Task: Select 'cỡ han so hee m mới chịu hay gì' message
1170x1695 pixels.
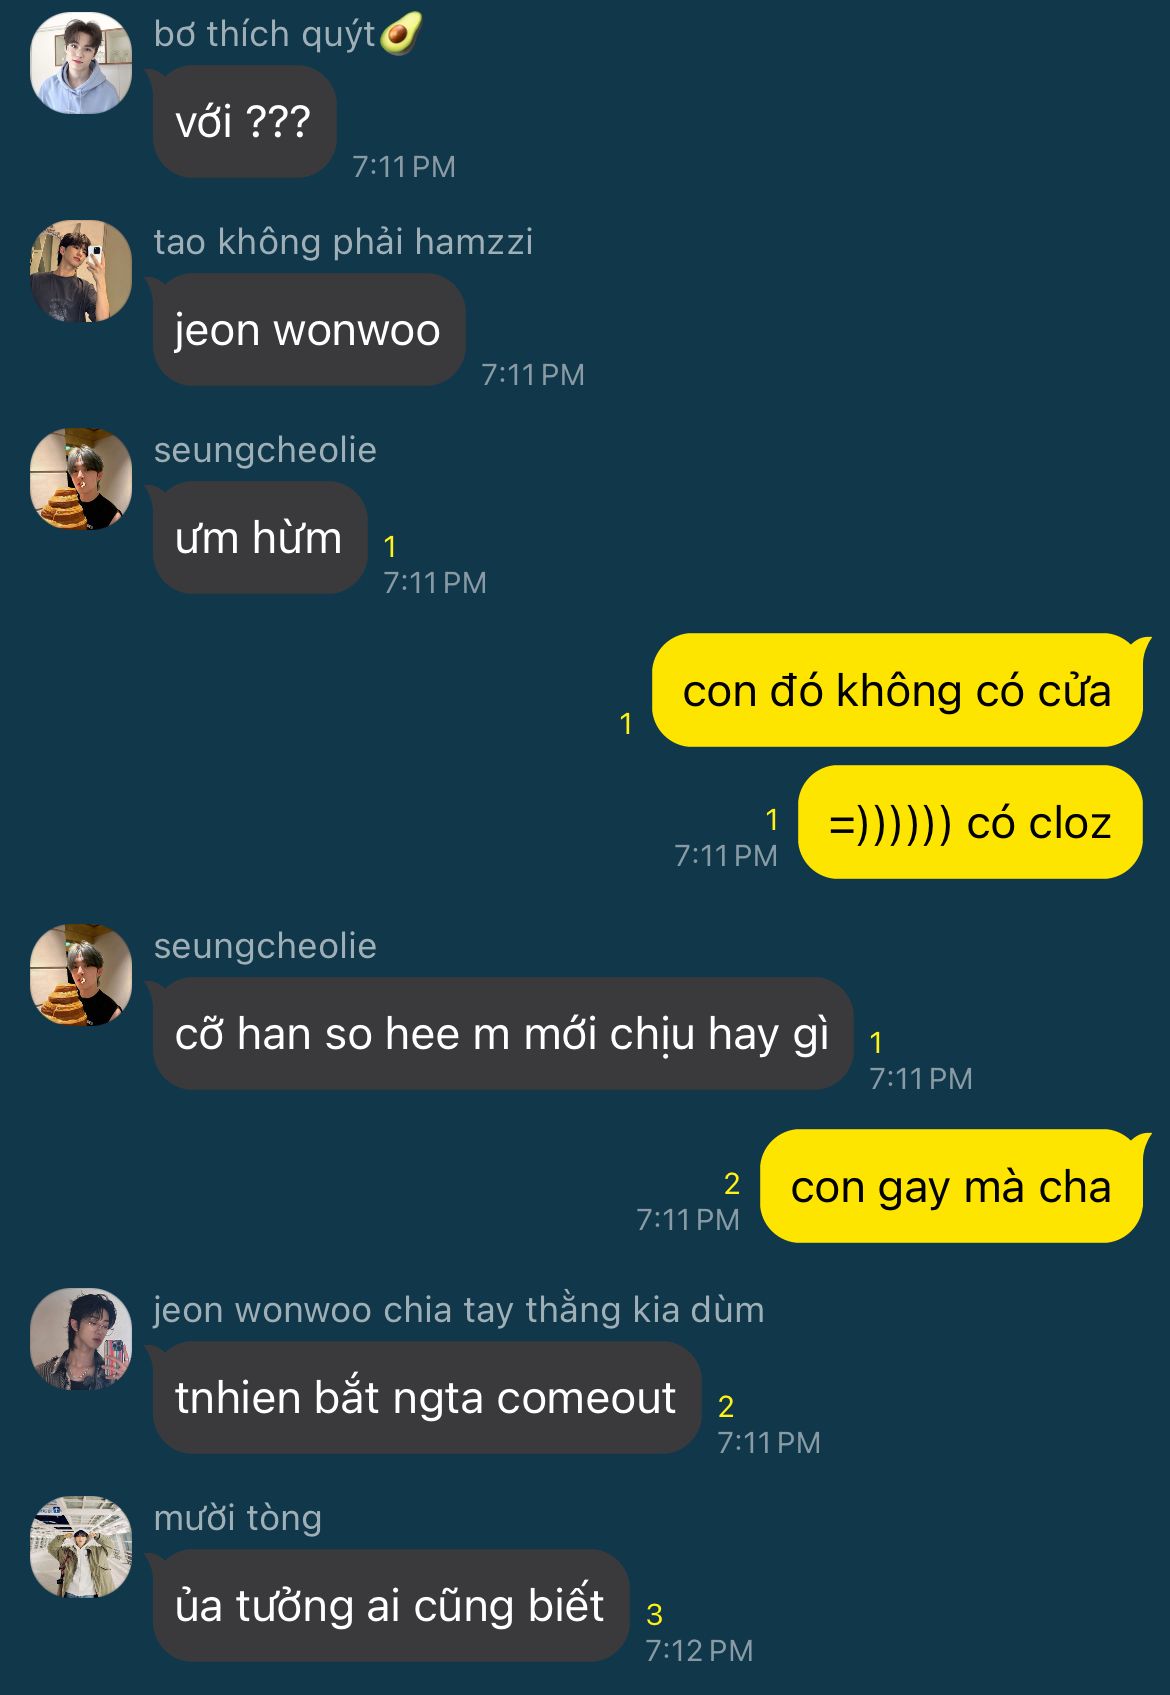Action: point(503,1034)
